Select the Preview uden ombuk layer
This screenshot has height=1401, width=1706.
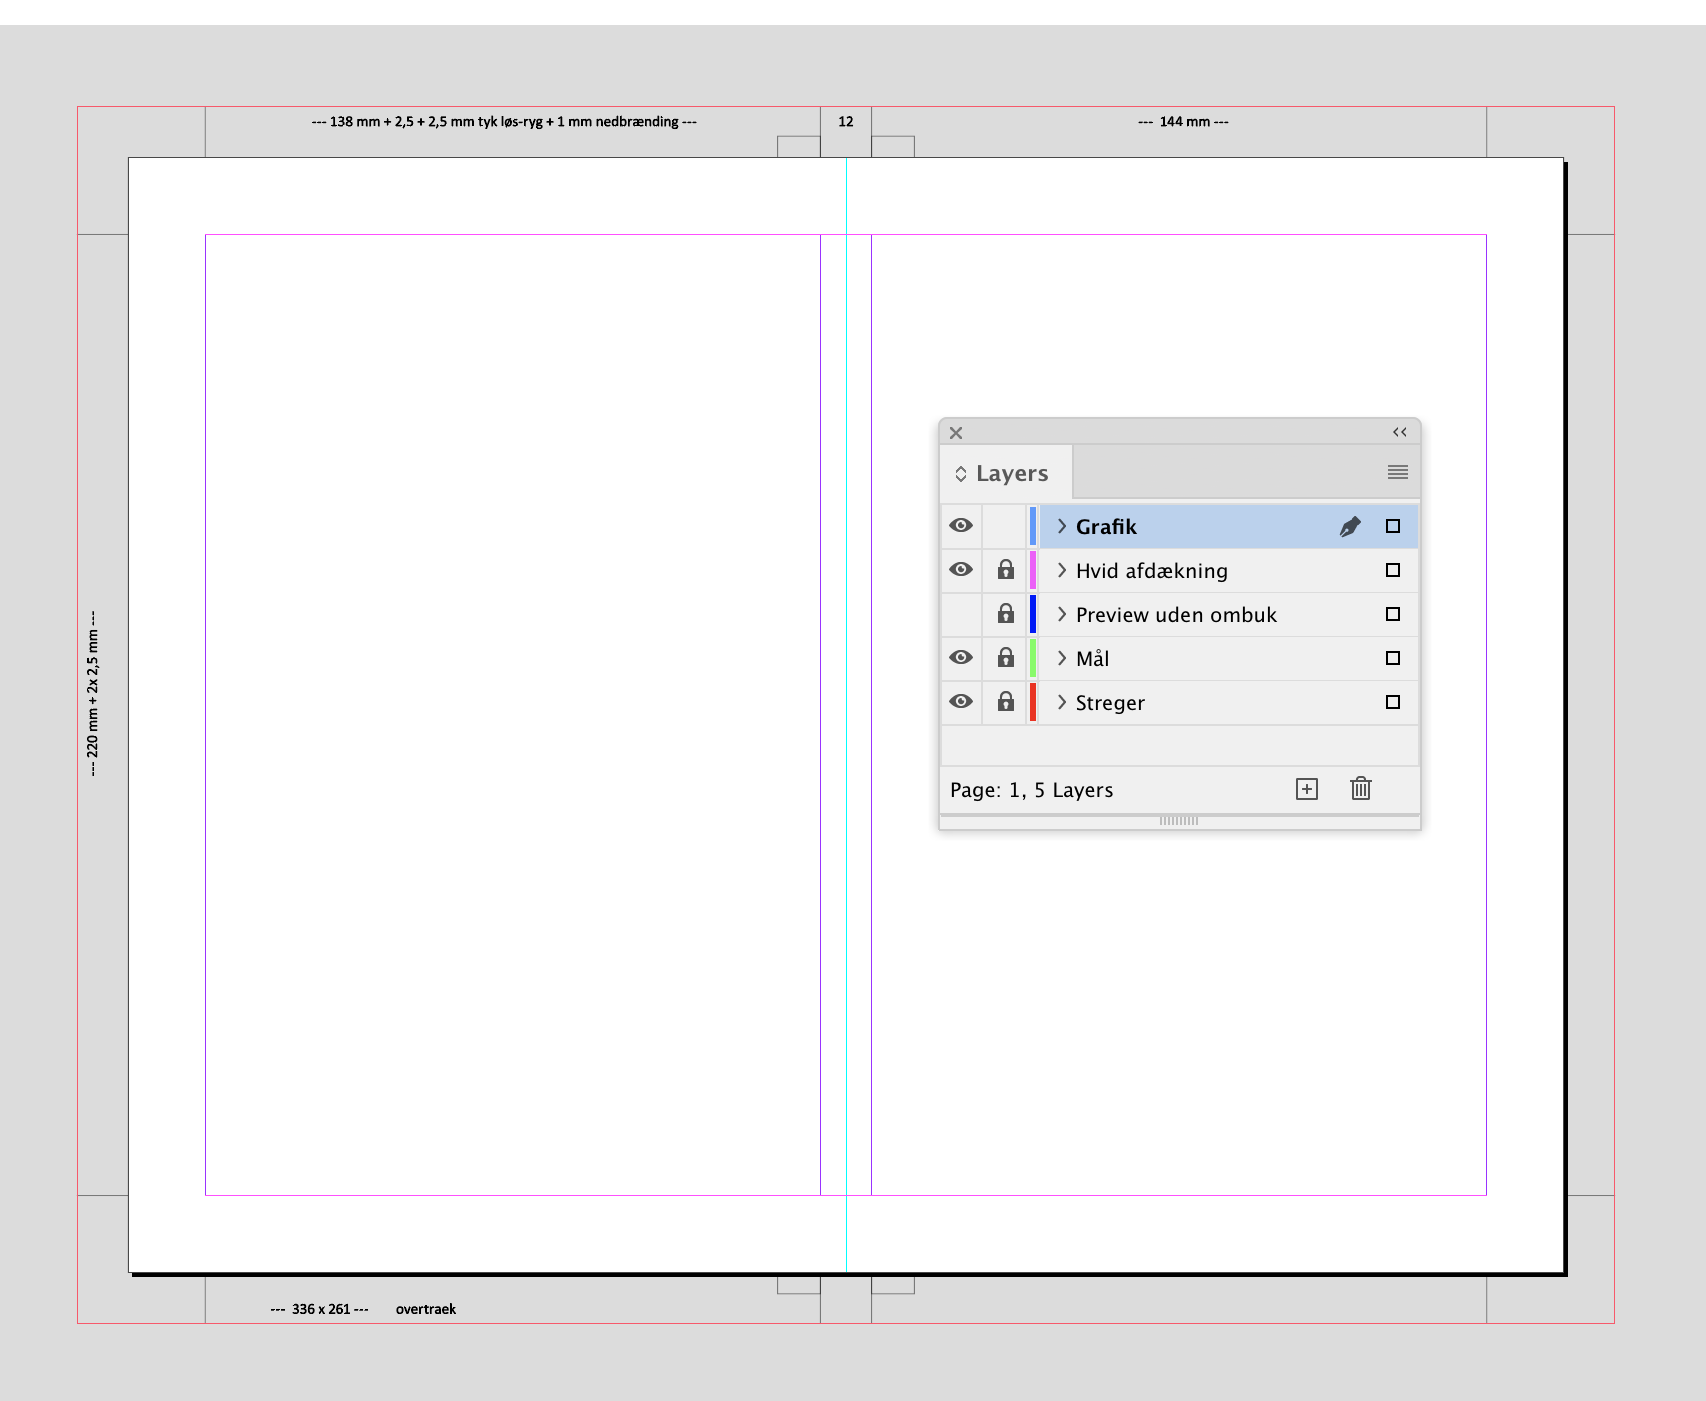[x=1228, y=614]
